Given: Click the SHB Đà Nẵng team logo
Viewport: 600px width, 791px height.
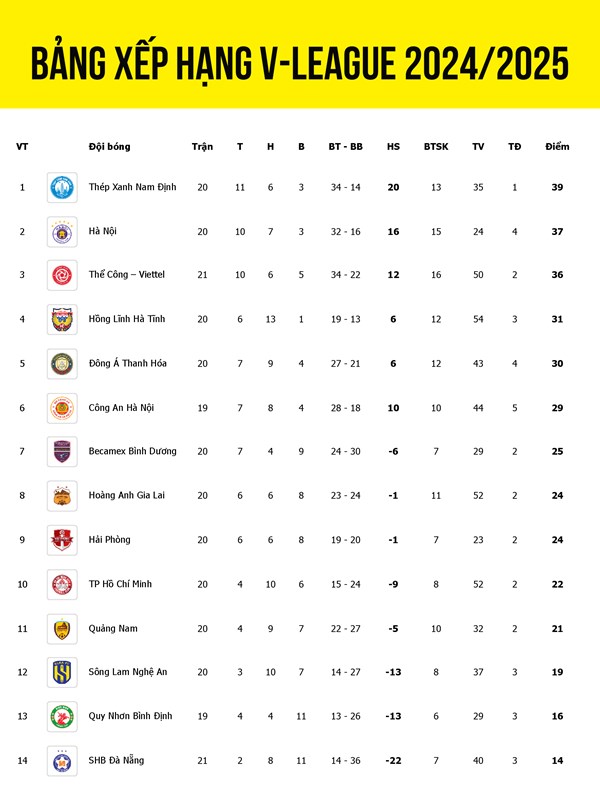Looking at the screenshot, I should click(x=62, y=760).
